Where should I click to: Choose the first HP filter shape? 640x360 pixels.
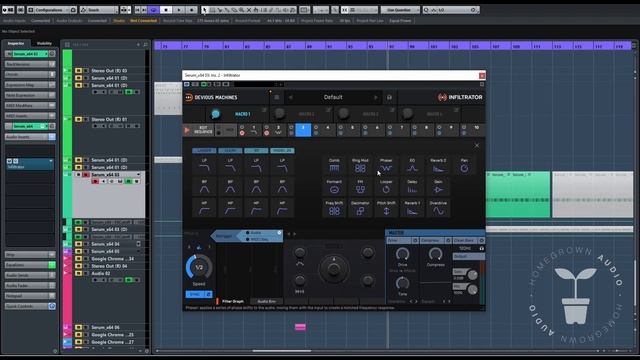[x=204, y=208]
